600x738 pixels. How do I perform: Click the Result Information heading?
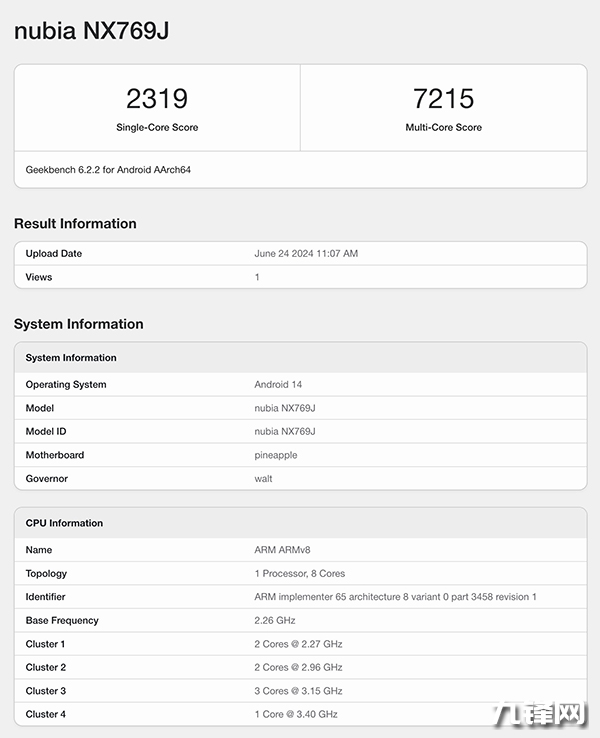75,224
